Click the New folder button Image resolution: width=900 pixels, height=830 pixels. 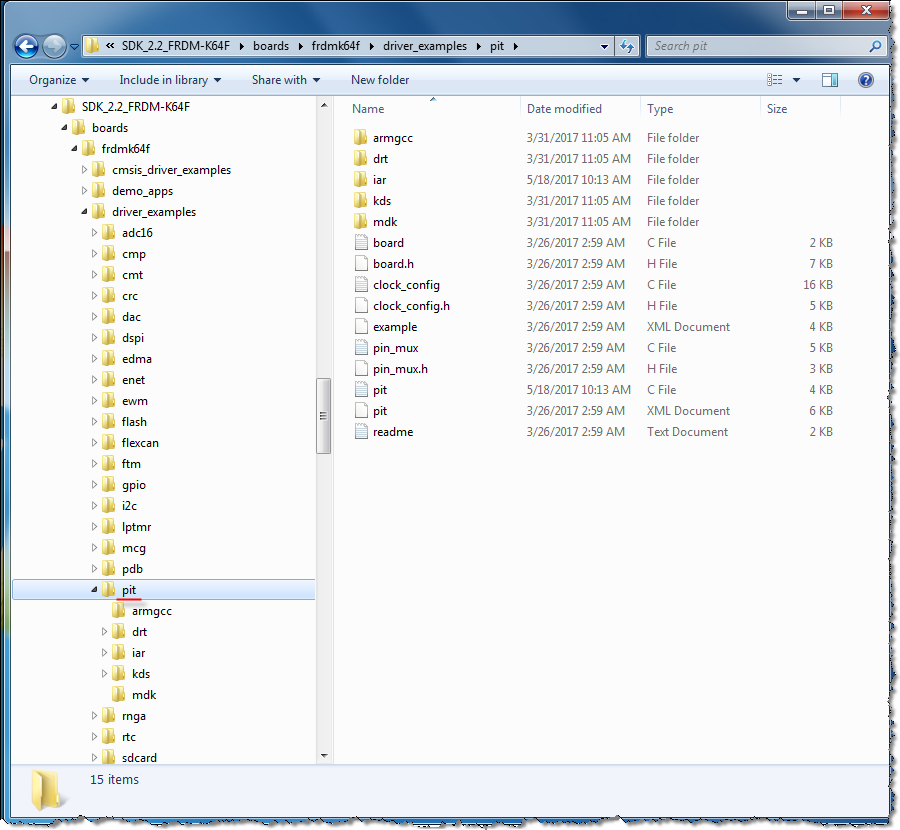coord(379,79)
